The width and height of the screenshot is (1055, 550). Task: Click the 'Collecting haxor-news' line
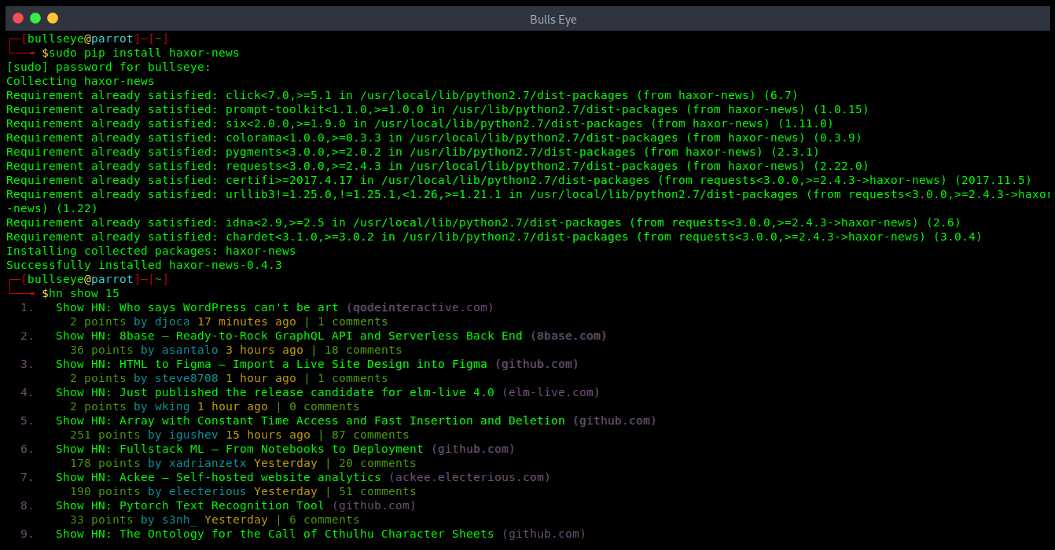tap(80, 81)
